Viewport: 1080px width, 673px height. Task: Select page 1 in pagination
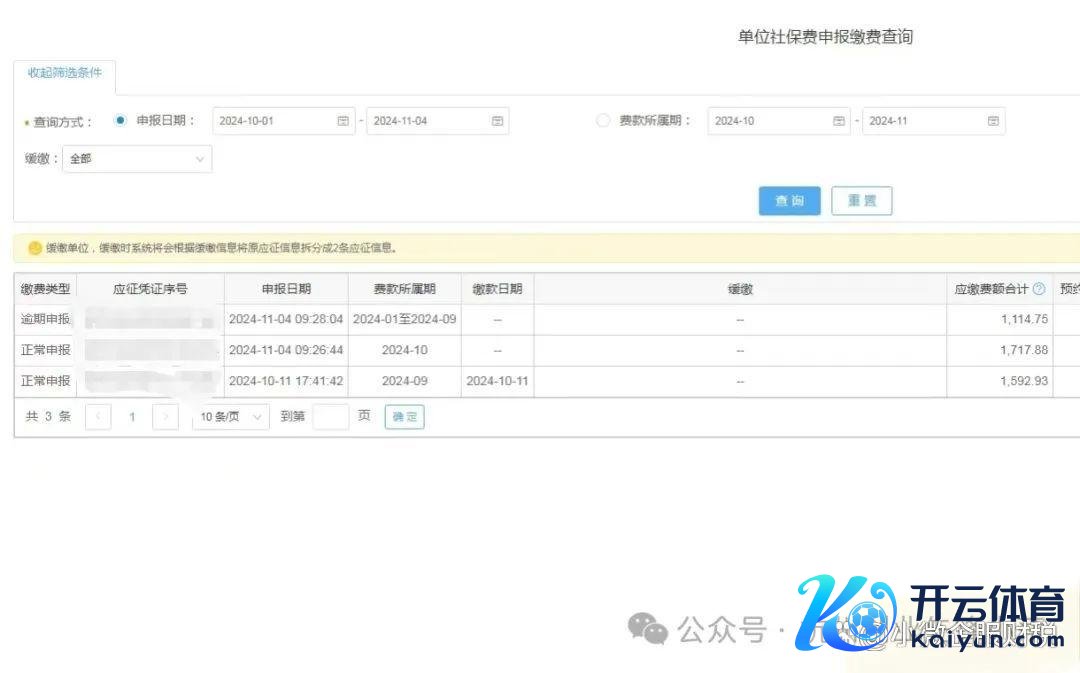click(131, 417)
